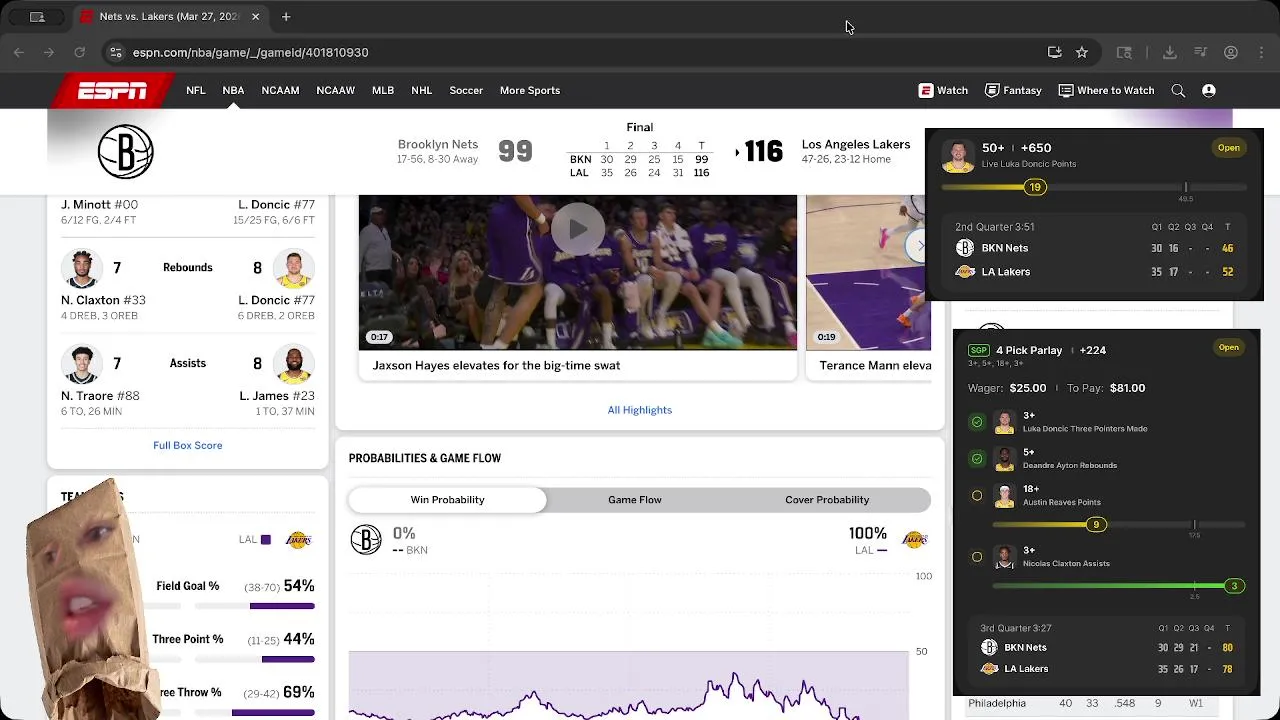Screen dimensions: 1280x720
Task: Click N. Claxton's rebounds headshot
Action: click(82, 268)
